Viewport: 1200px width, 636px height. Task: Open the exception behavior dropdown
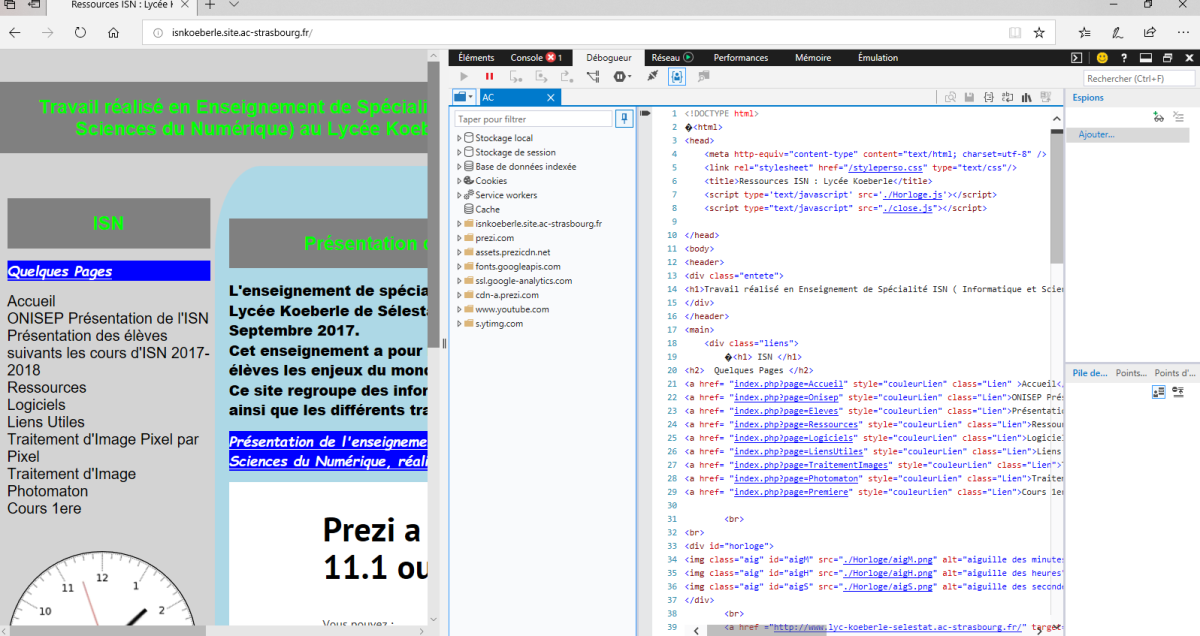click(623, 76)
